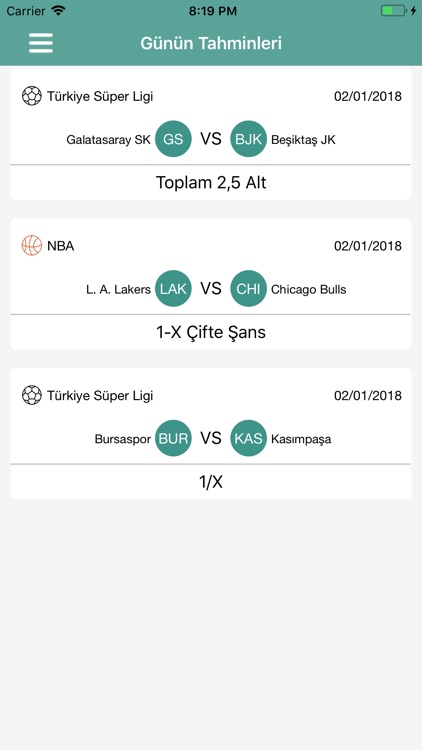Click the first card's soccer ball icon

tap(32, 96)
